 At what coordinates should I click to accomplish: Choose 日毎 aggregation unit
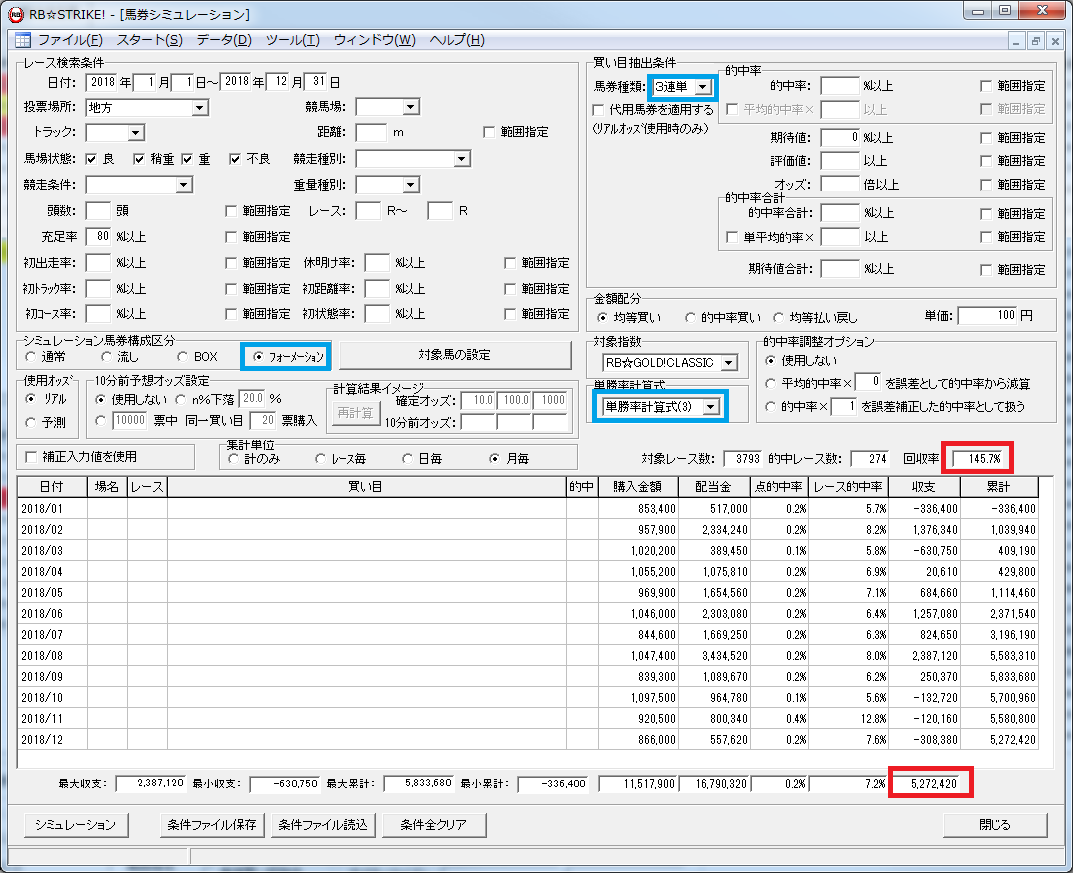tap(407, 458)
